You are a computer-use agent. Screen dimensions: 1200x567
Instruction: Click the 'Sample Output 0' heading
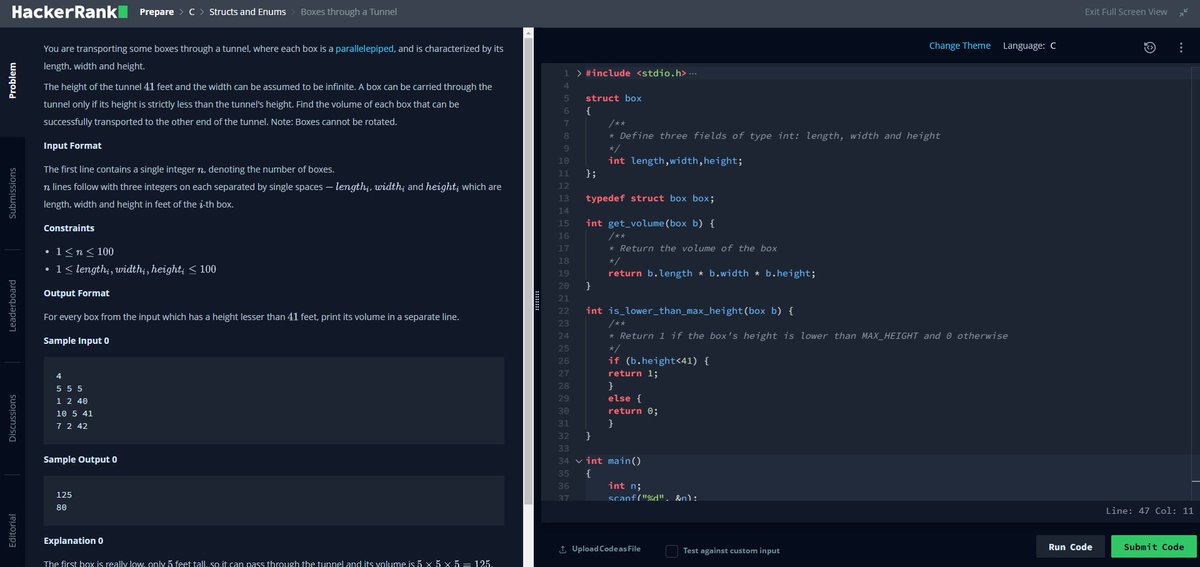pos(81,459)
